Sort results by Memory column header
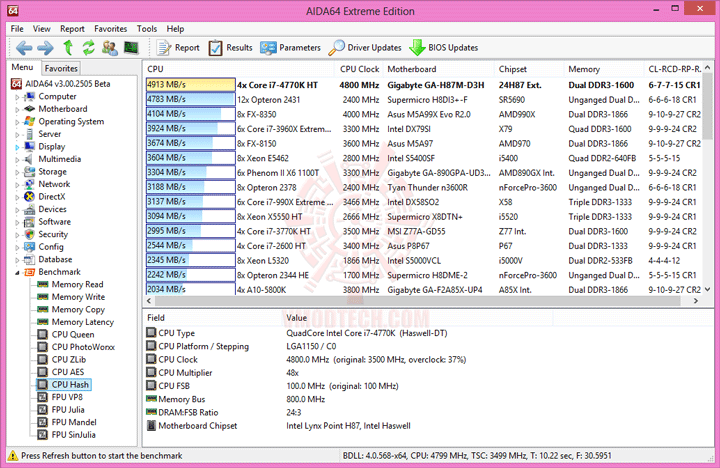 (604, 69)
